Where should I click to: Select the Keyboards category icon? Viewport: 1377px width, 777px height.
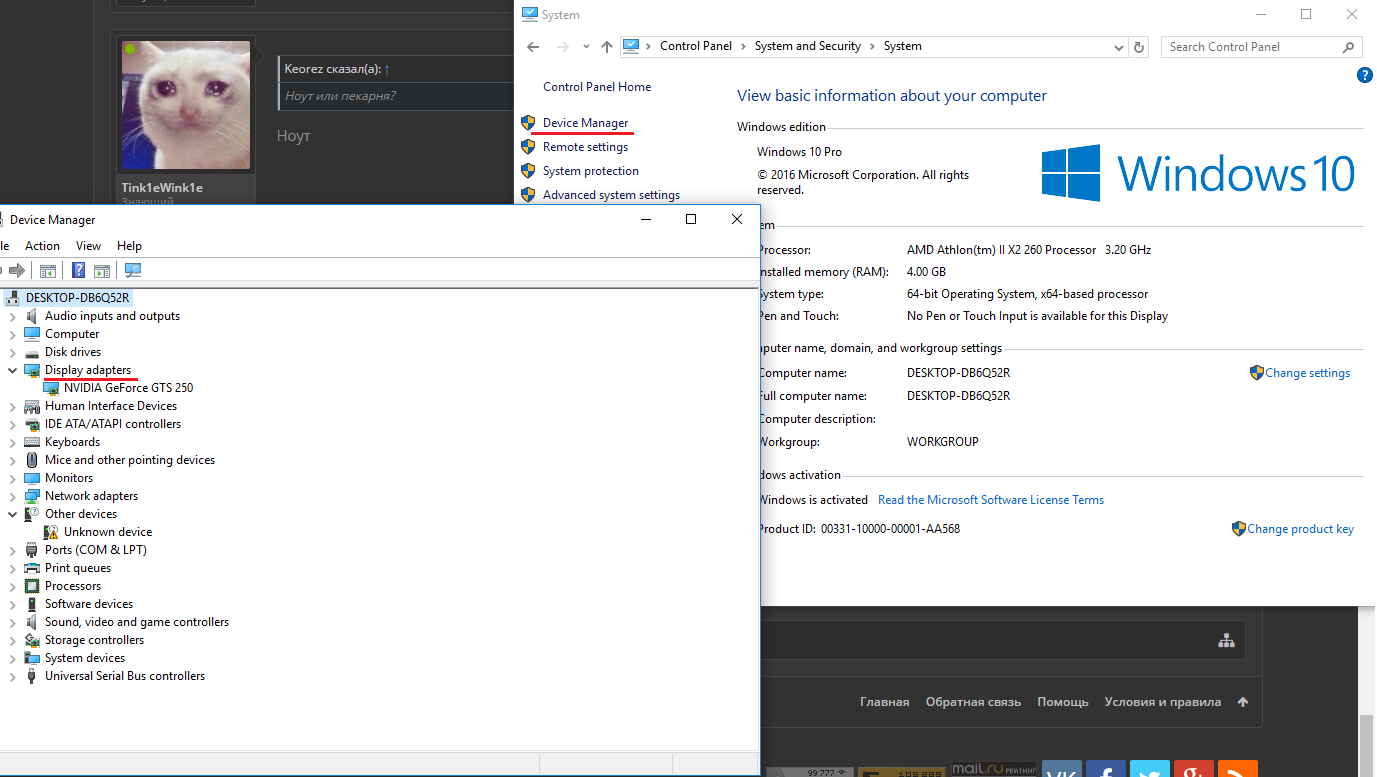(32, 442)
